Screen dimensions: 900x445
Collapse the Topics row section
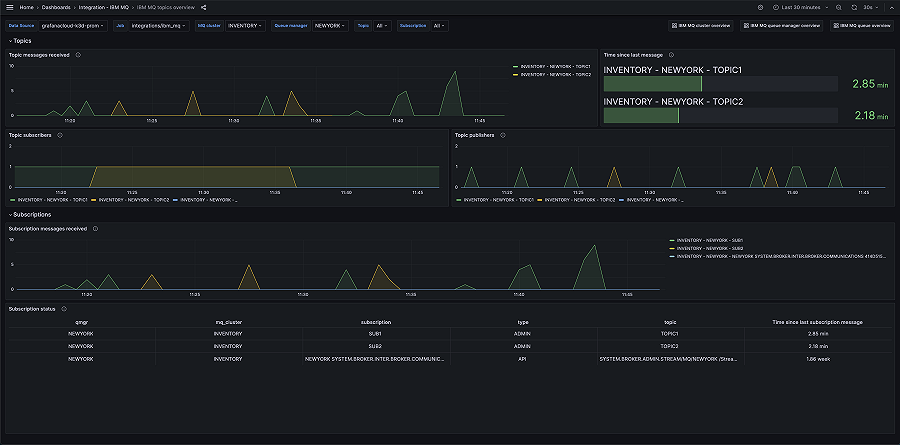(21, 40)
